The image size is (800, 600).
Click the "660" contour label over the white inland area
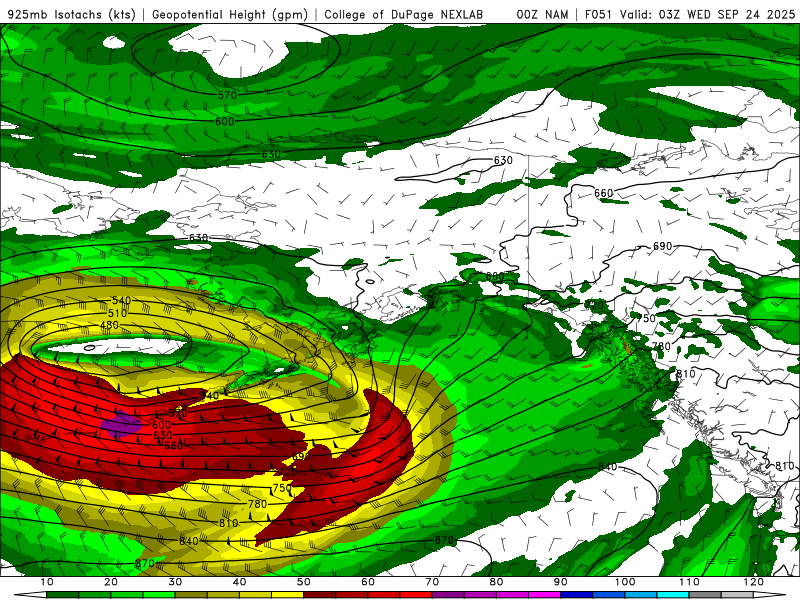604,193
